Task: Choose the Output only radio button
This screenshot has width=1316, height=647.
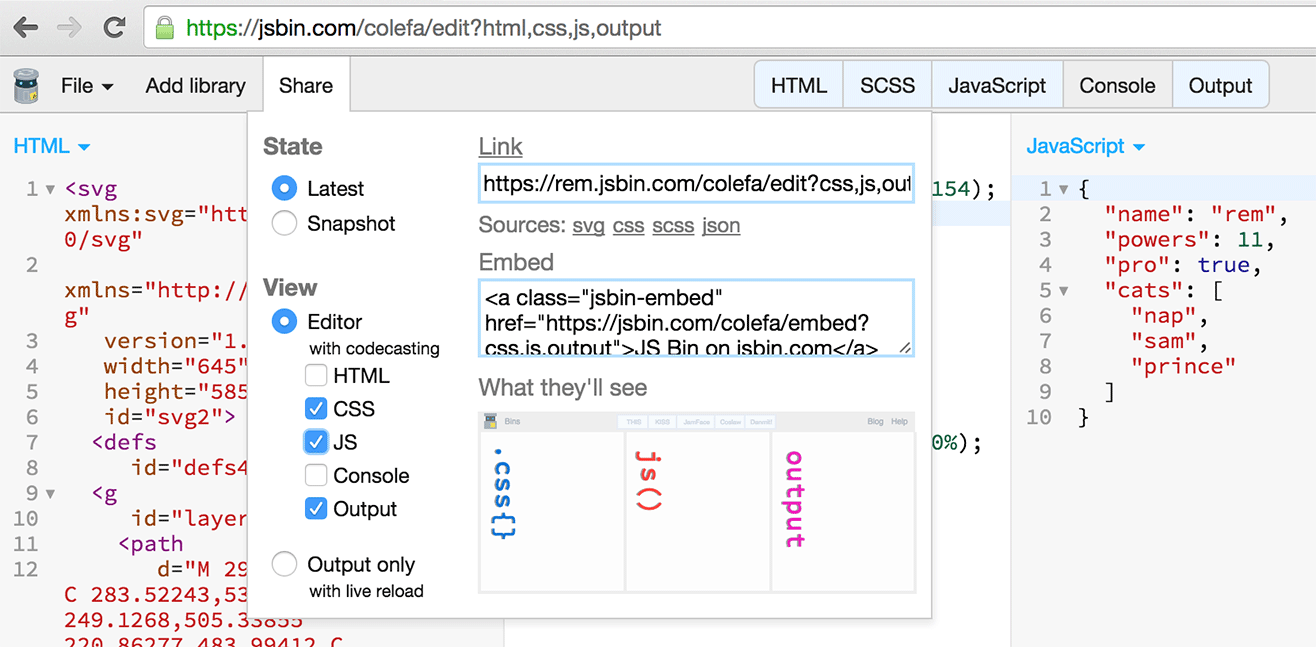Action: (284, 564)
